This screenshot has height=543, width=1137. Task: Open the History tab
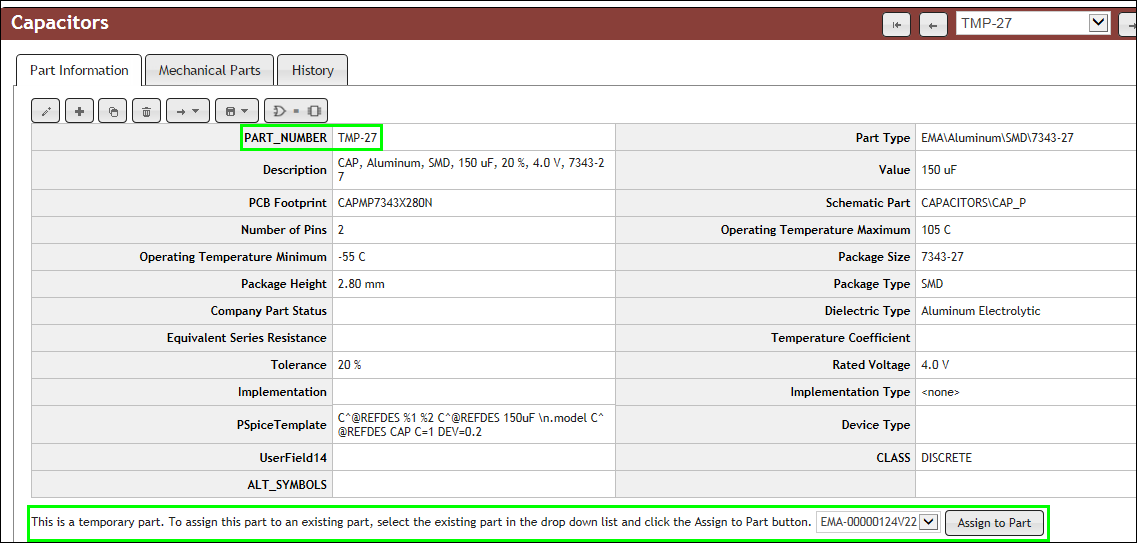313,70
